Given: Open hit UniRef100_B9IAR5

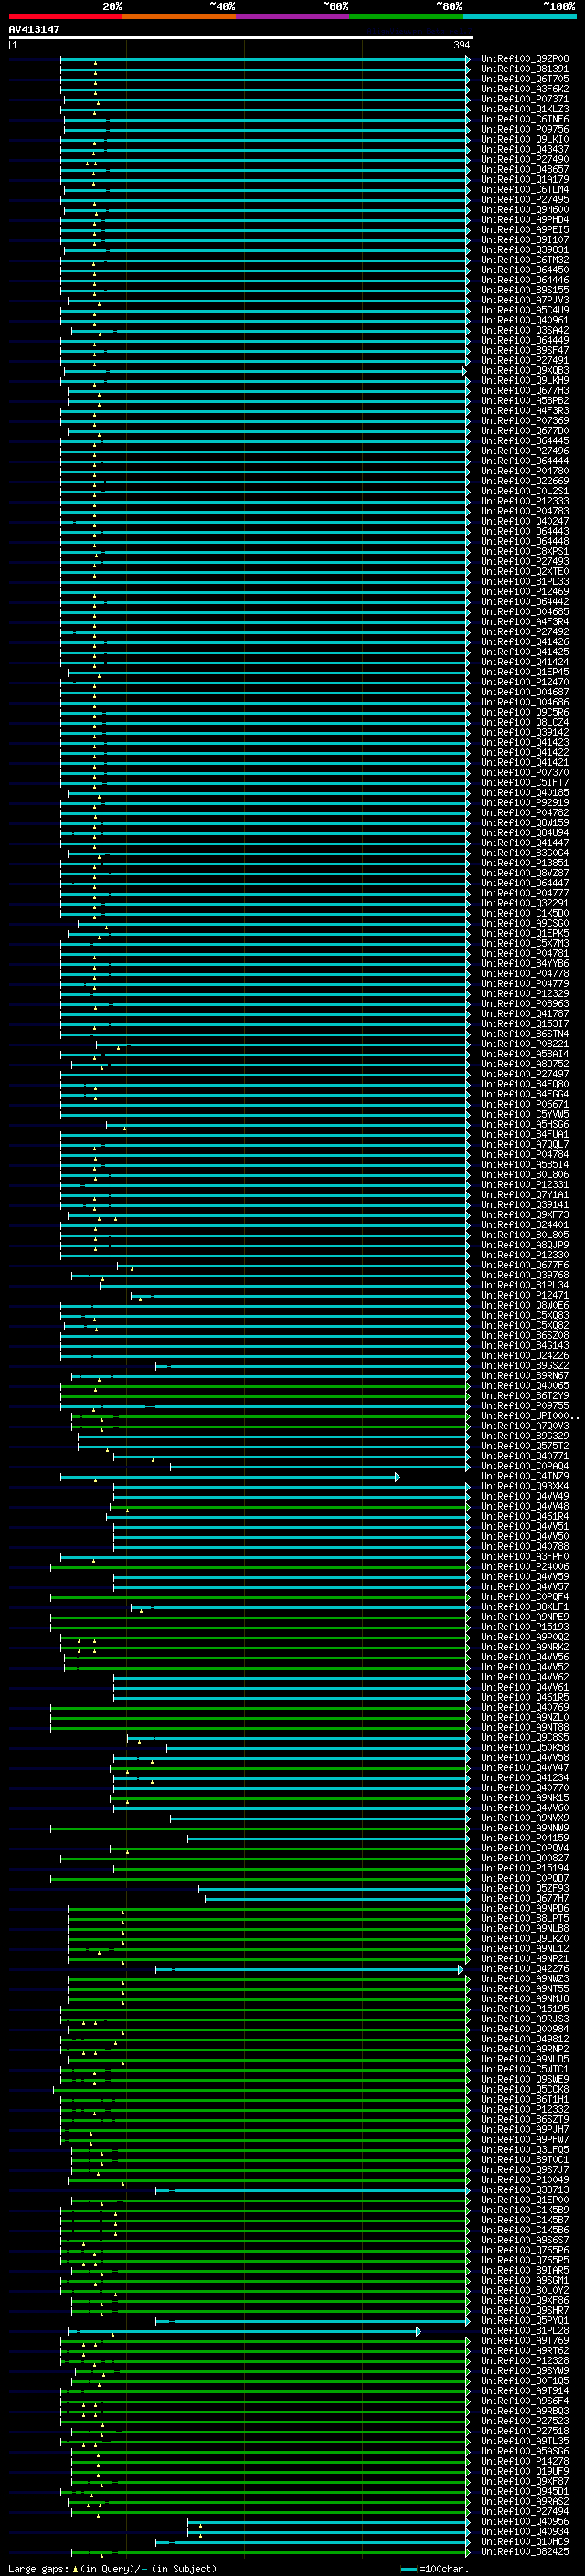Looking at the screenshot, I should click(524, 2270).
